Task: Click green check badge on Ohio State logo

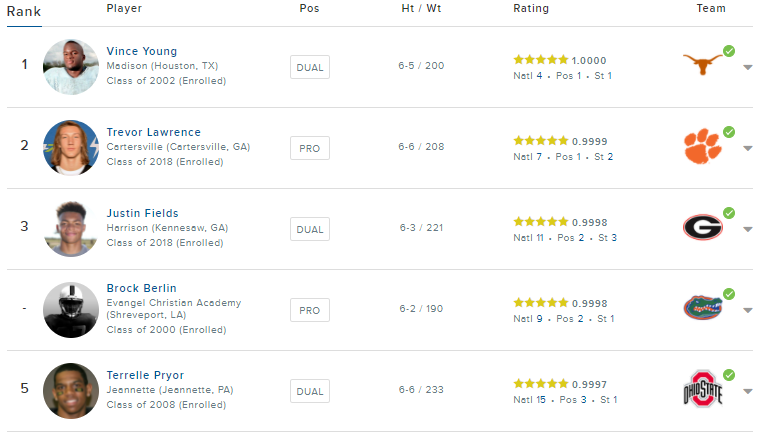Action: (729, 375)
